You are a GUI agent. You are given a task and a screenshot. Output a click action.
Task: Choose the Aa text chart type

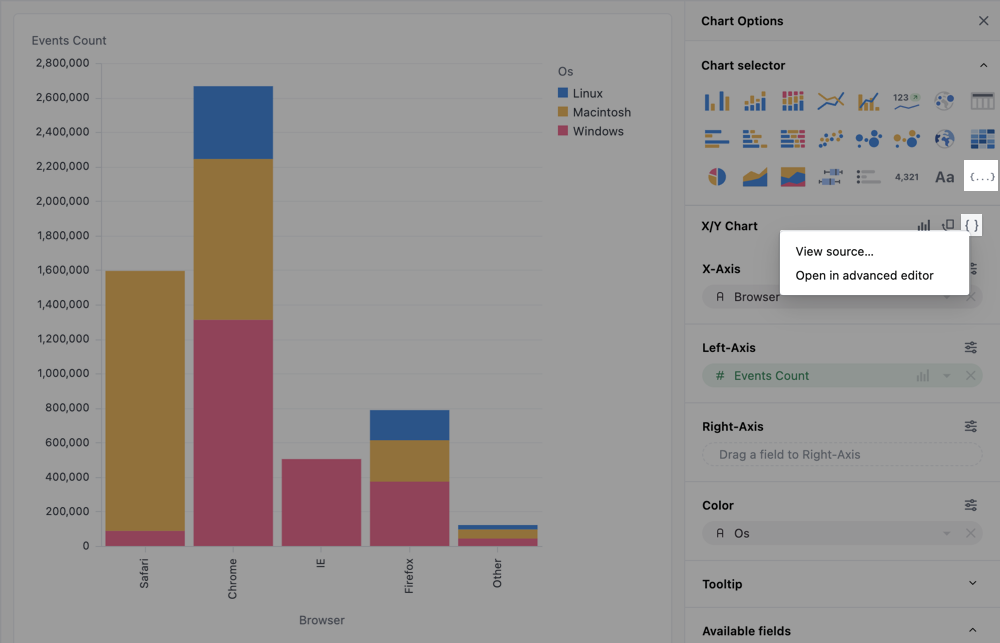941,176
